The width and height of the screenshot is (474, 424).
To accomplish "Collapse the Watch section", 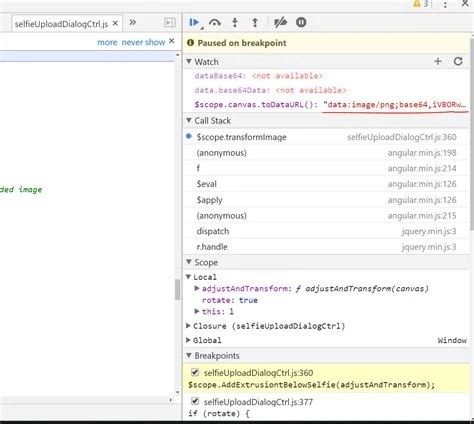I will pyautogui.click(x=189, y=61).
